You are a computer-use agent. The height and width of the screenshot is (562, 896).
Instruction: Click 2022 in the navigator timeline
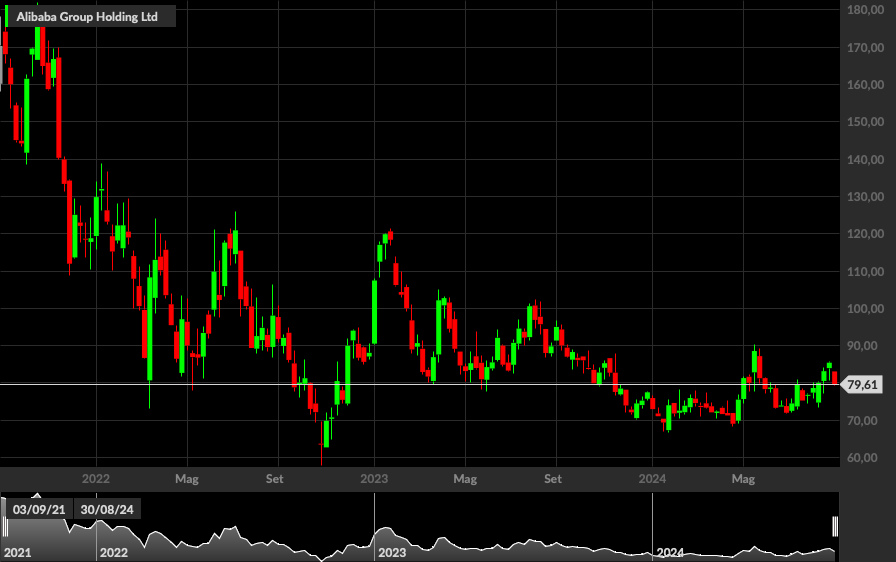pyautogui.click(x=113, y=553)
